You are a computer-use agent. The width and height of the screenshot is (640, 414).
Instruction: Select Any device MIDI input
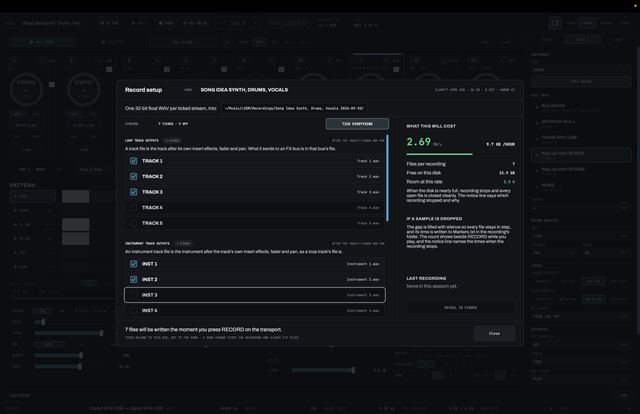coord(581,107)
